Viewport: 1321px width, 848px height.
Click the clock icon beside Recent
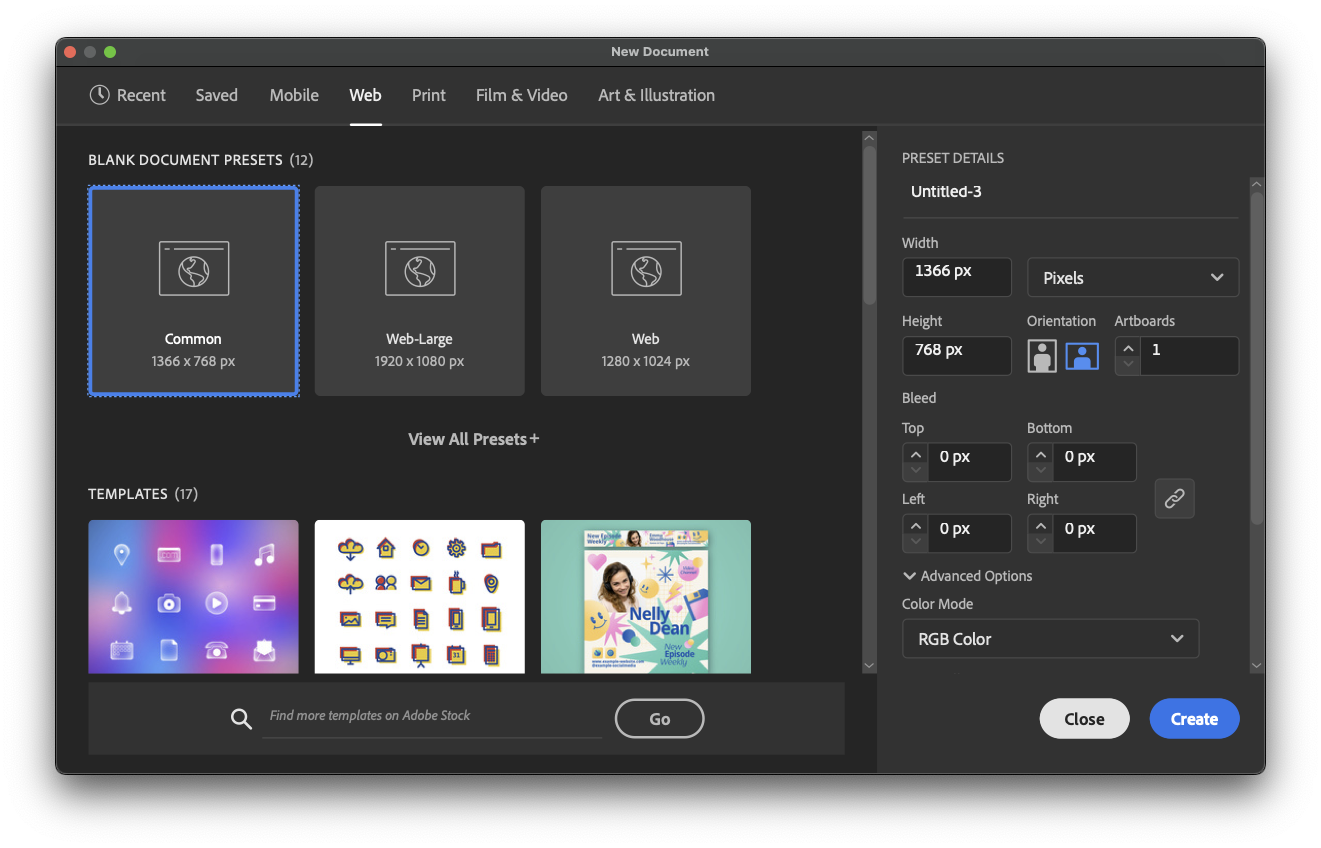(99, 95)
